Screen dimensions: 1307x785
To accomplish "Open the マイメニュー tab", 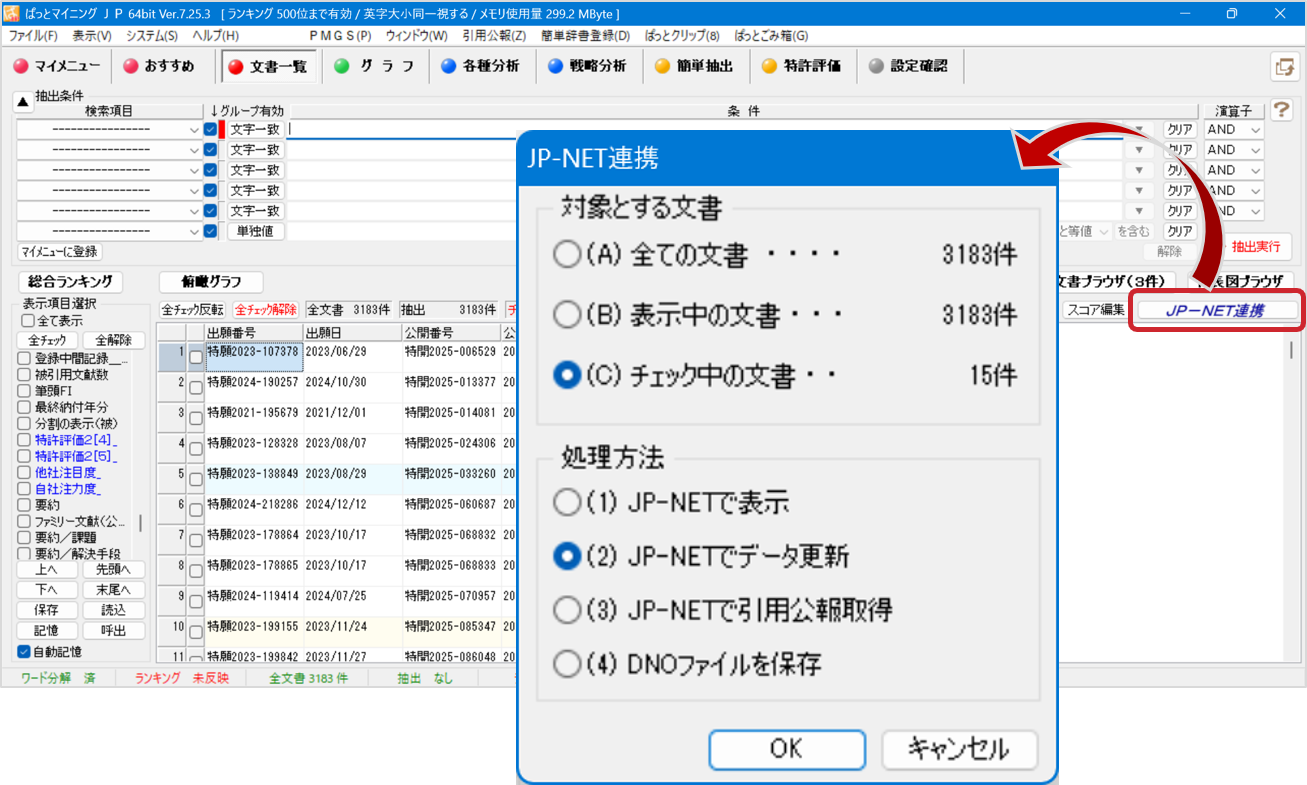I will coord(58,67).
